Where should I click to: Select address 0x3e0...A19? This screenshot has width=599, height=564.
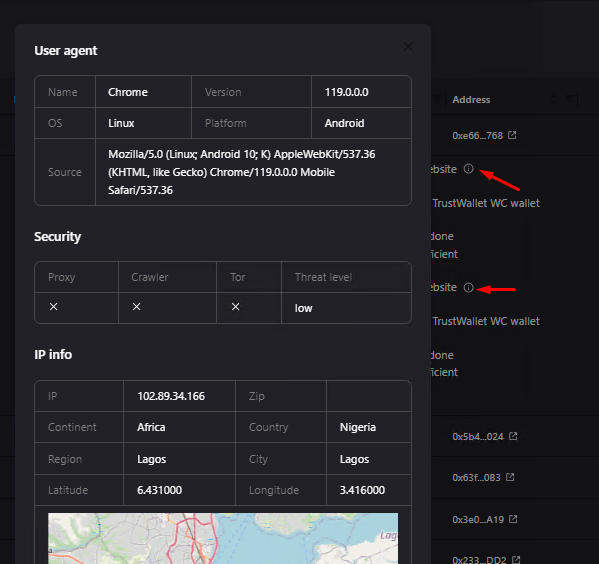[x=478, y=520]
